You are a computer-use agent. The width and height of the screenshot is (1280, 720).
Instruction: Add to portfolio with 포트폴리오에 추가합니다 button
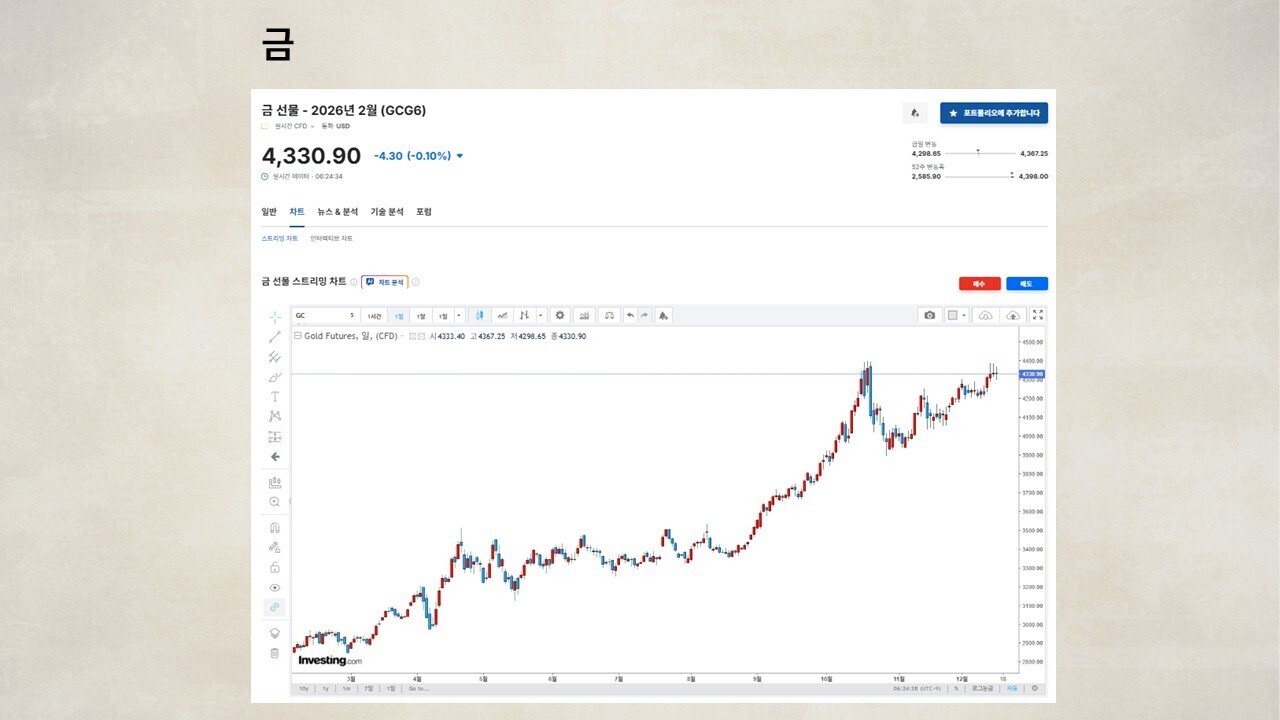click(x=993, y=113)
